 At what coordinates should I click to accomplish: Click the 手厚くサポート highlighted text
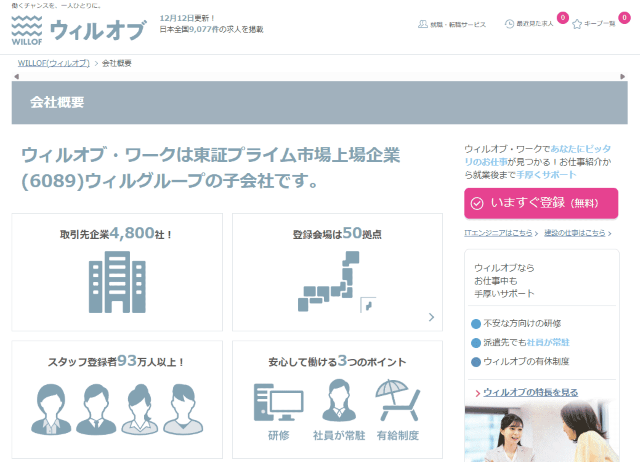tap(547, 175)
